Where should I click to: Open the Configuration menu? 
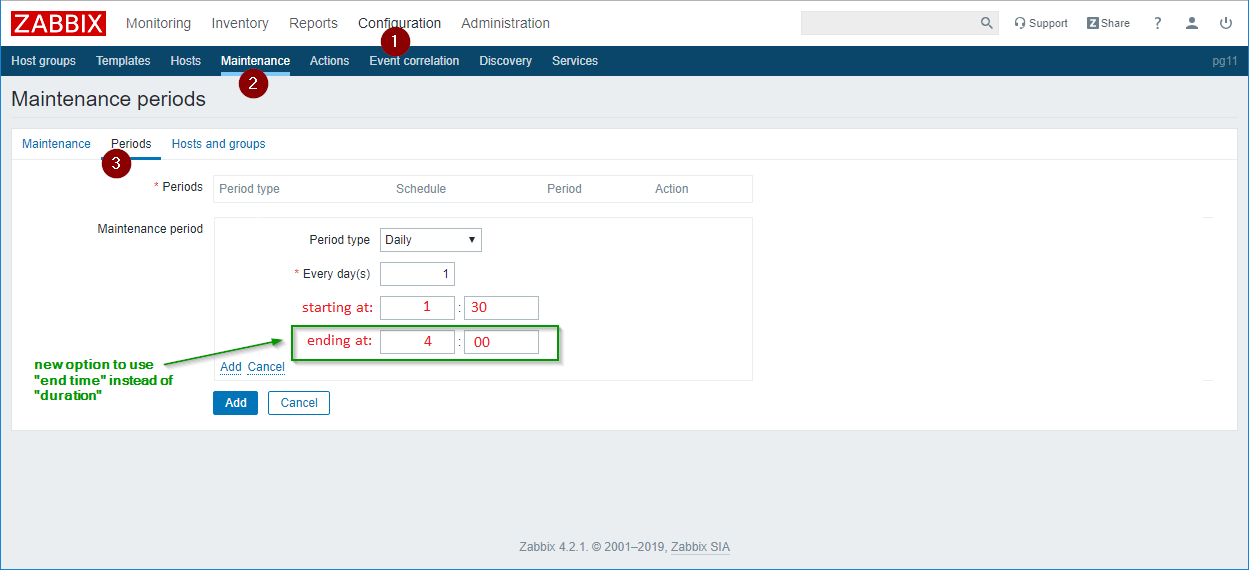click(x=399, y=23)
